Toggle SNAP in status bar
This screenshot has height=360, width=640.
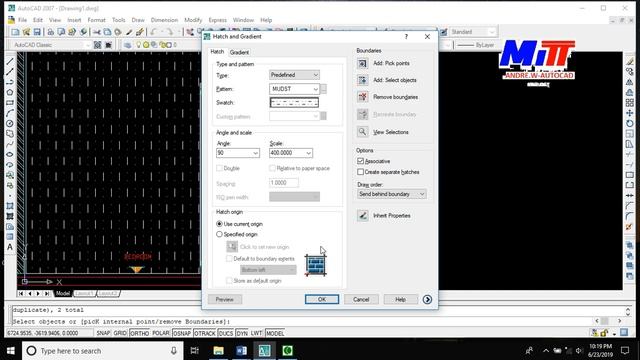click(103, 333)
